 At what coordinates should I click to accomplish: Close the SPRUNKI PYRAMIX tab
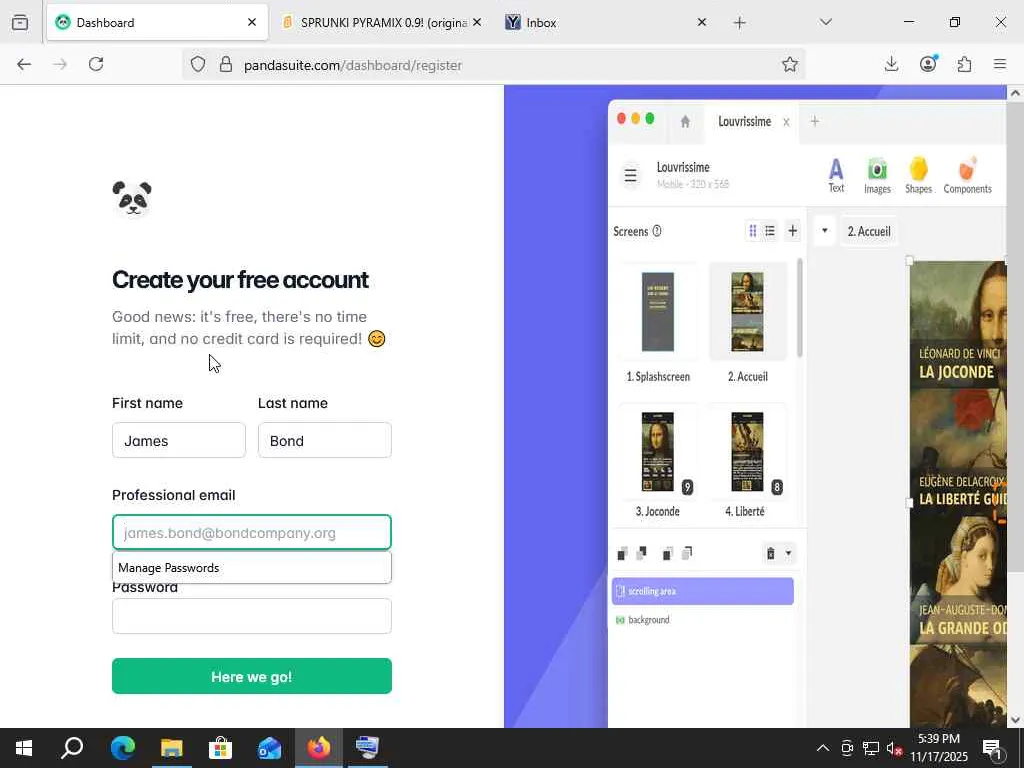(477, 22)
